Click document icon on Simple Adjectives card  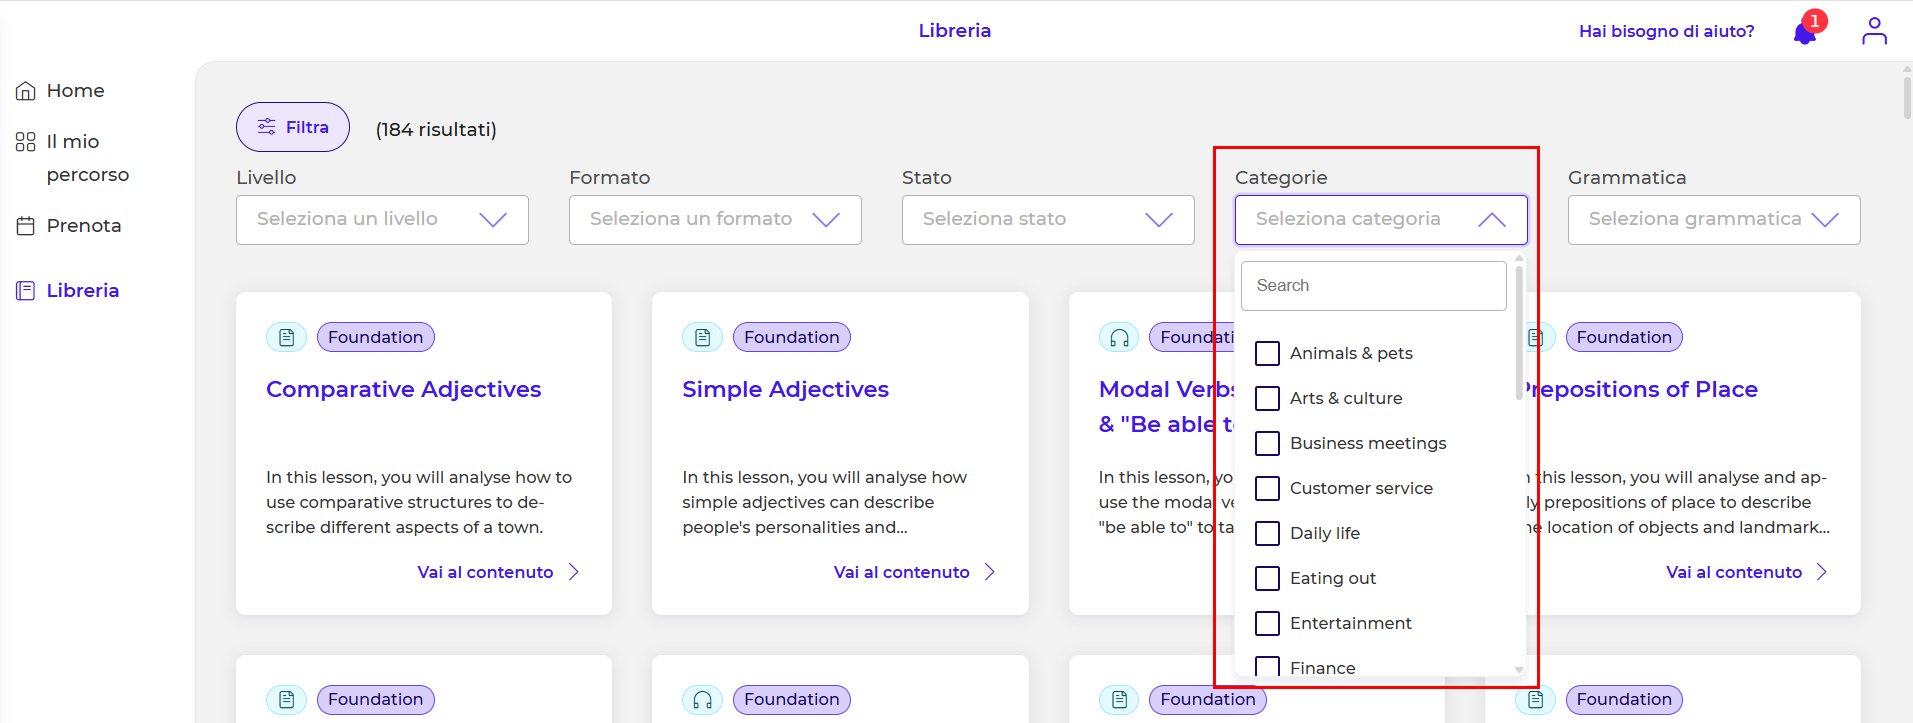point(702,338)
